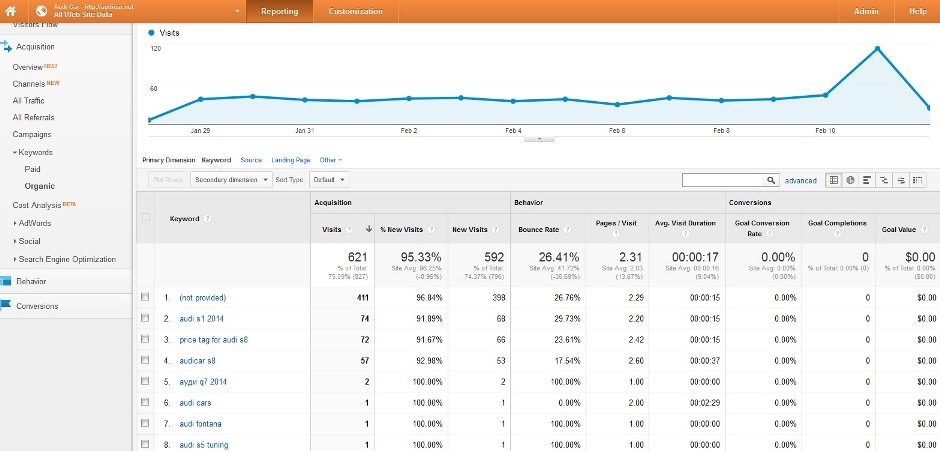Open the Other primary dimension dropdown
The width and height of the screenshot is (940, 451).
pyautogui.click(x=331, y=160)
